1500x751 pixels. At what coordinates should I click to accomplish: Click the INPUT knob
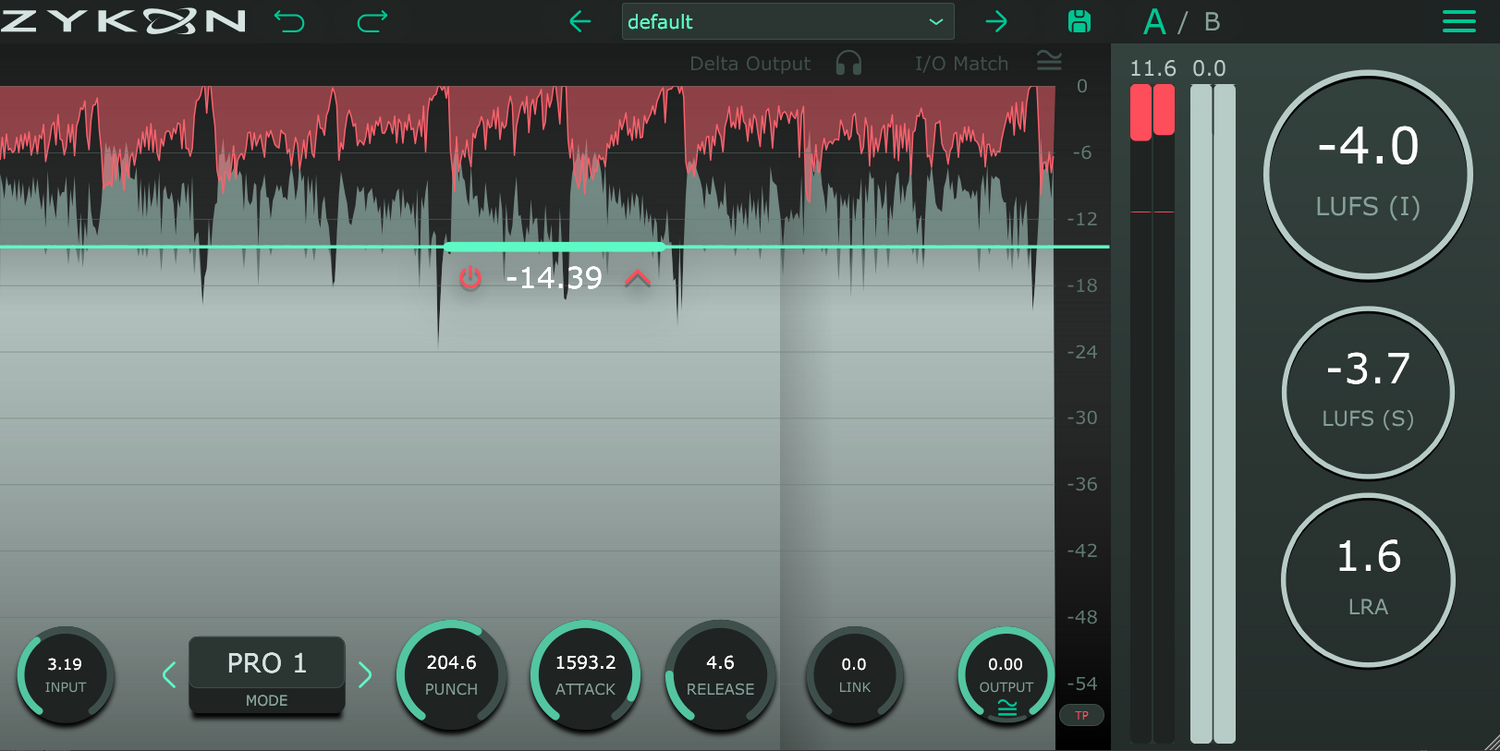point(65,674)
